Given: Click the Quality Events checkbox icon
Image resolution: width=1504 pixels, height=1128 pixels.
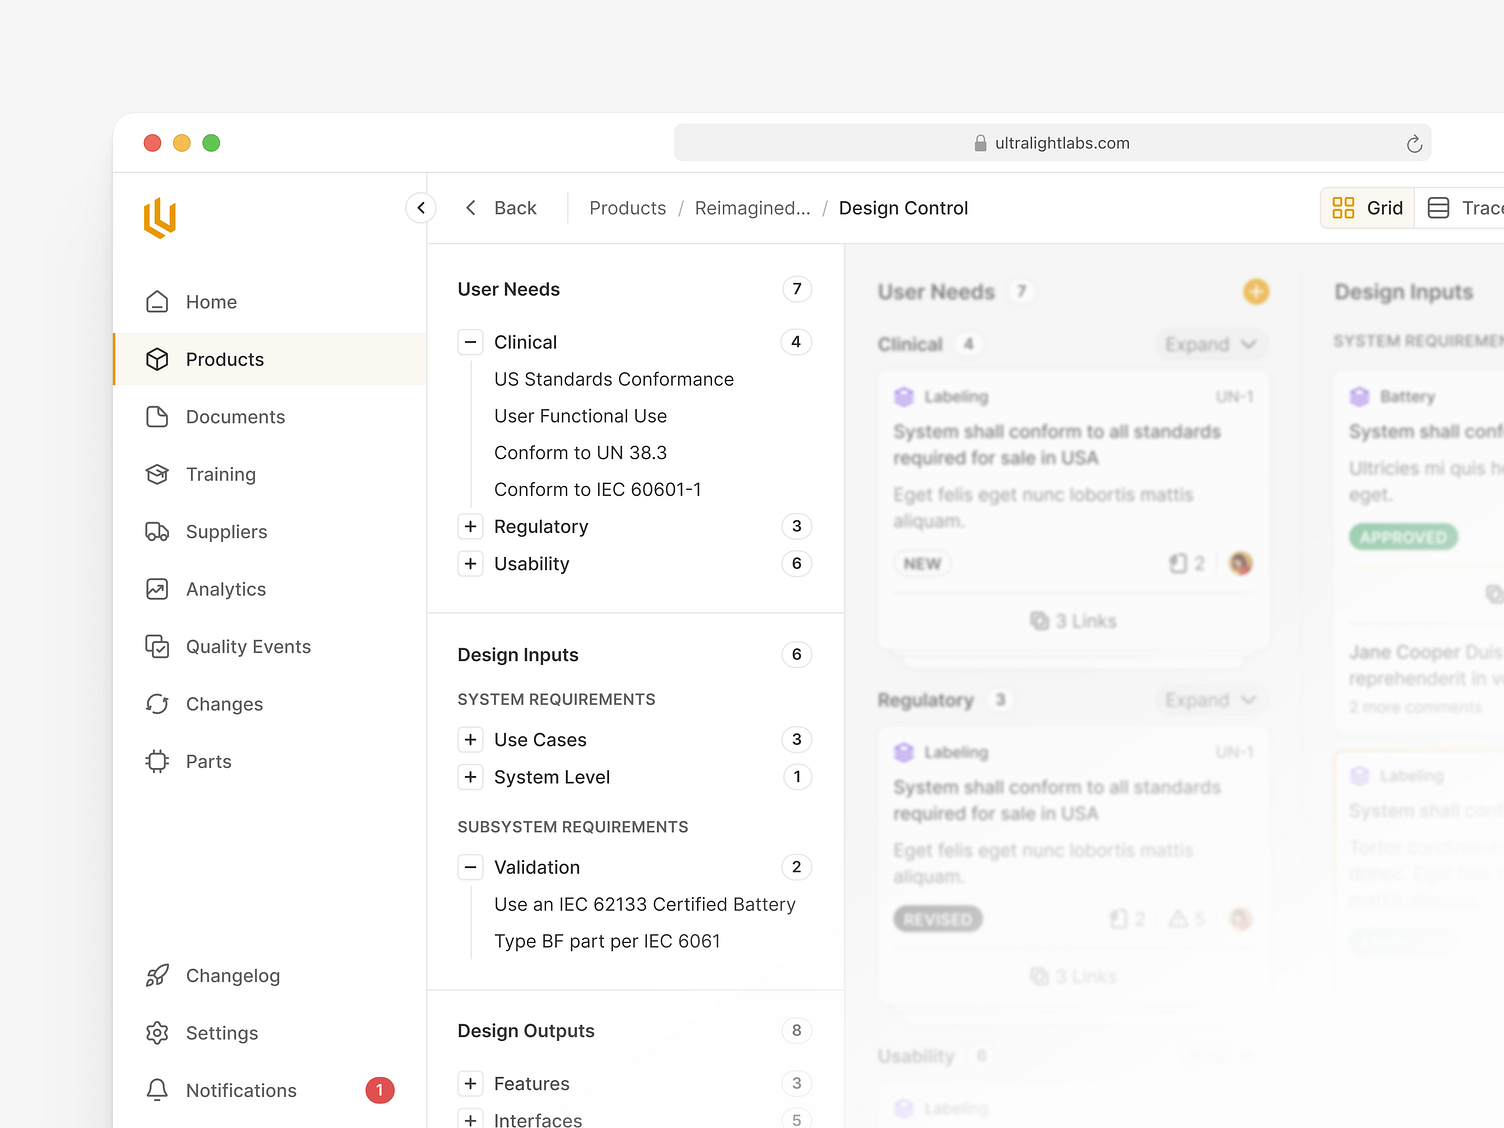Looking at the screenshot, I should (157, 647).
